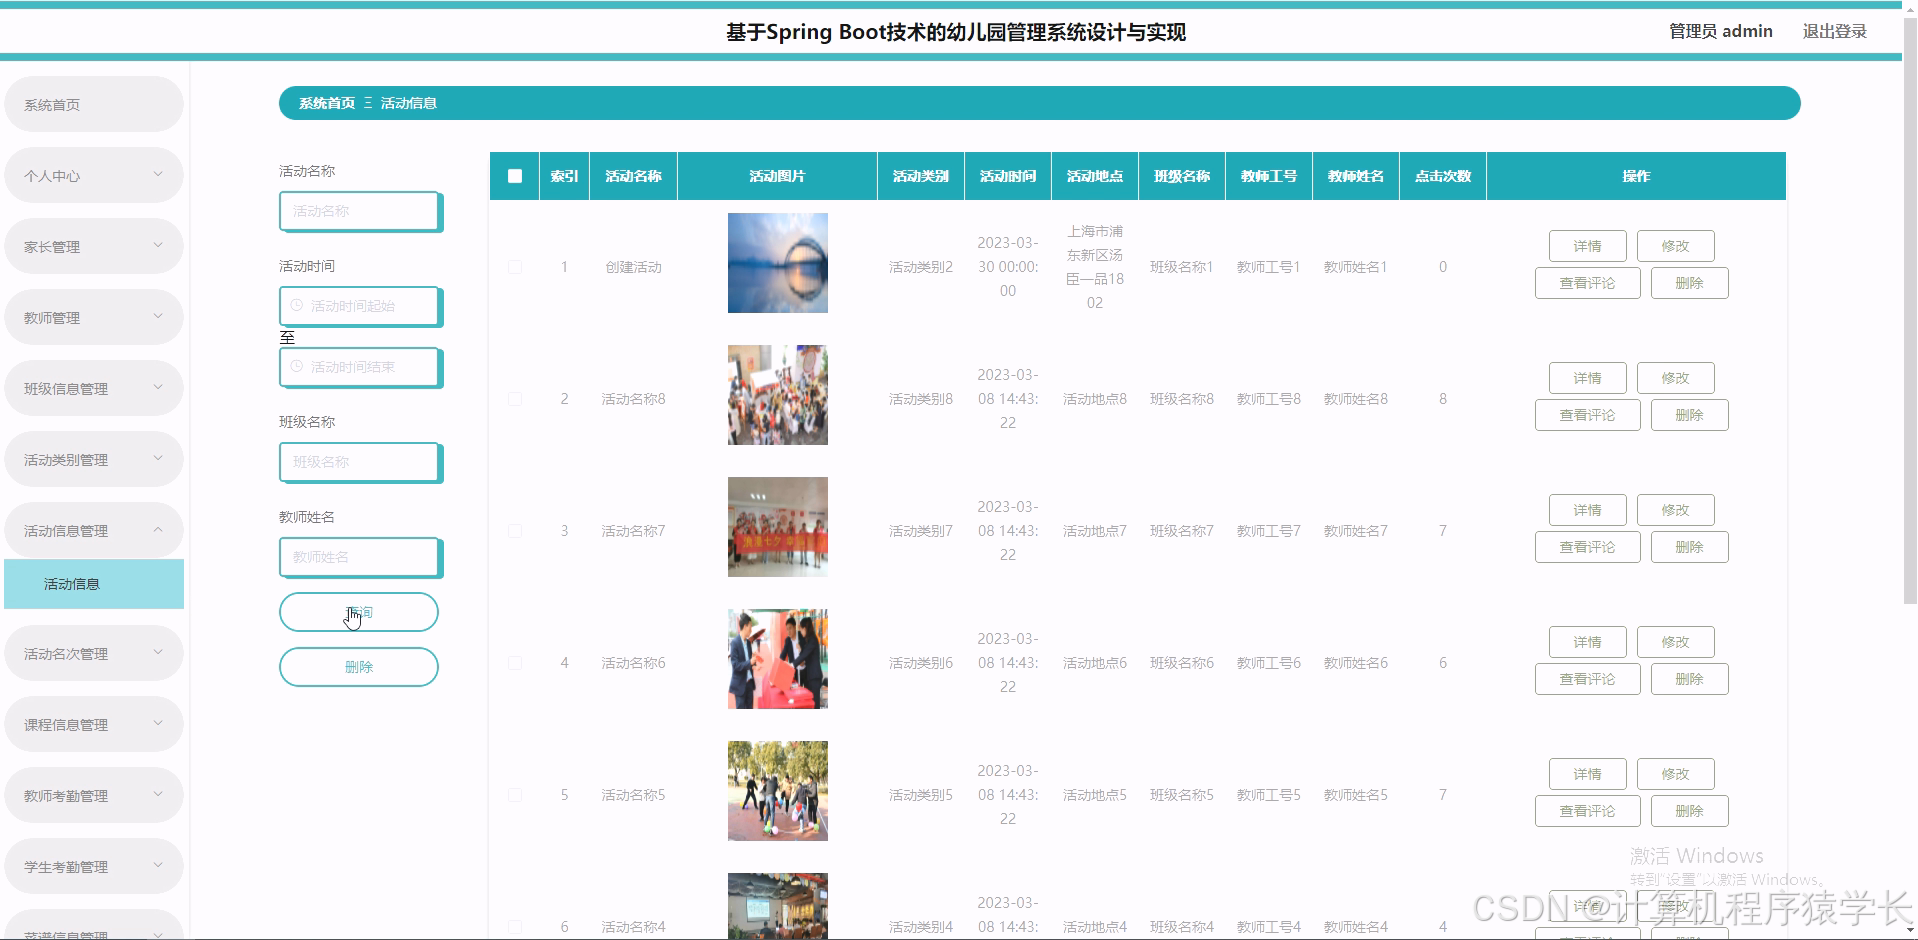Check the checkbox for row 活动名称5
The image size is (1918, 940).
tap(515, 795)
